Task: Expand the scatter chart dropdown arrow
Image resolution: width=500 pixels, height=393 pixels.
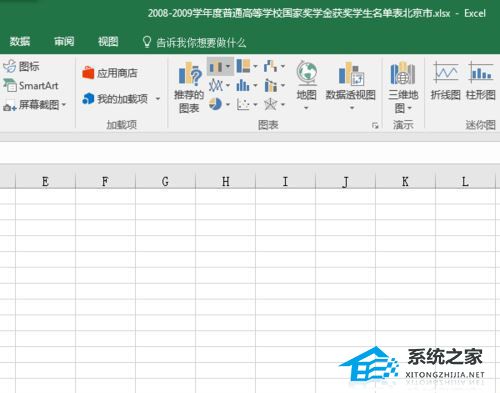Action: click(x=255, y=105)
